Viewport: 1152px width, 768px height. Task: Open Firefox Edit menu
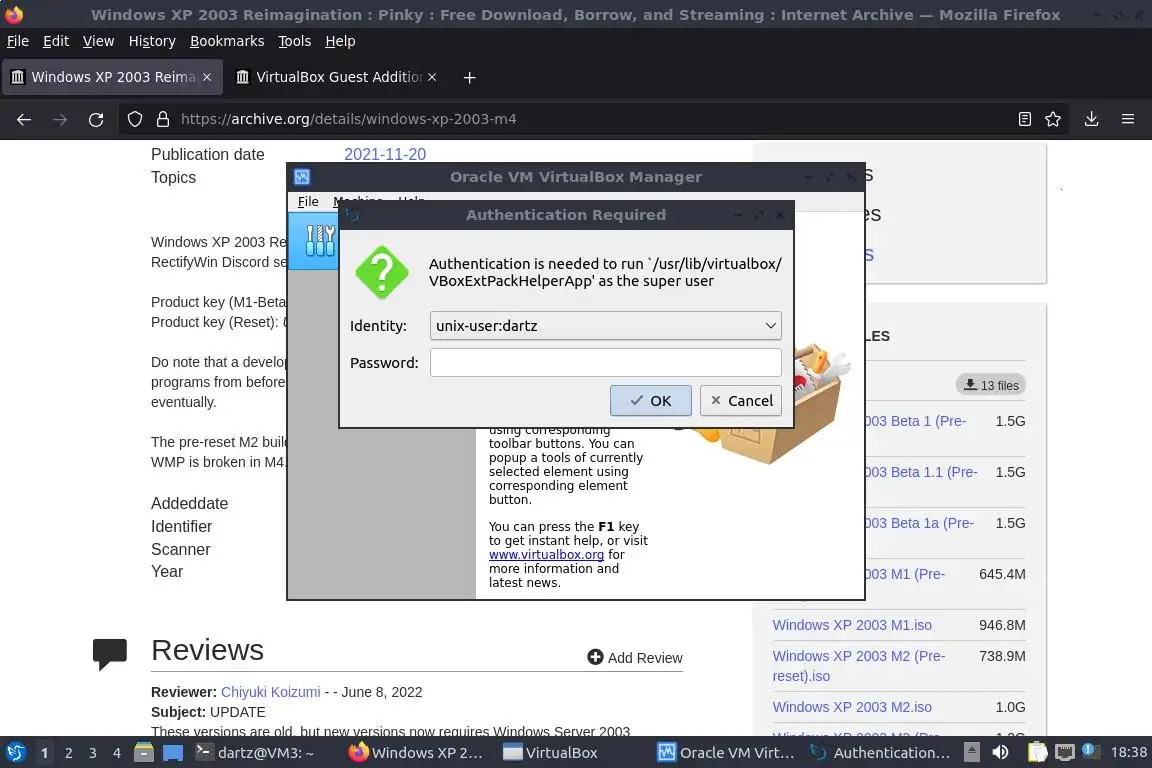(56, 41)
